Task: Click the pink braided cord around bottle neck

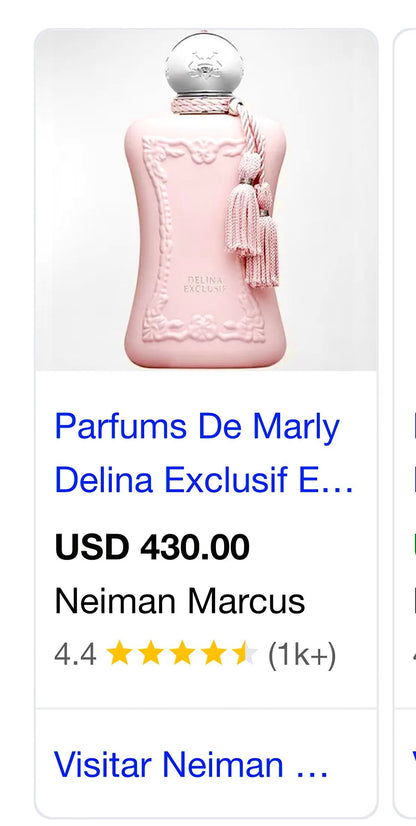Action: [202, 105]
